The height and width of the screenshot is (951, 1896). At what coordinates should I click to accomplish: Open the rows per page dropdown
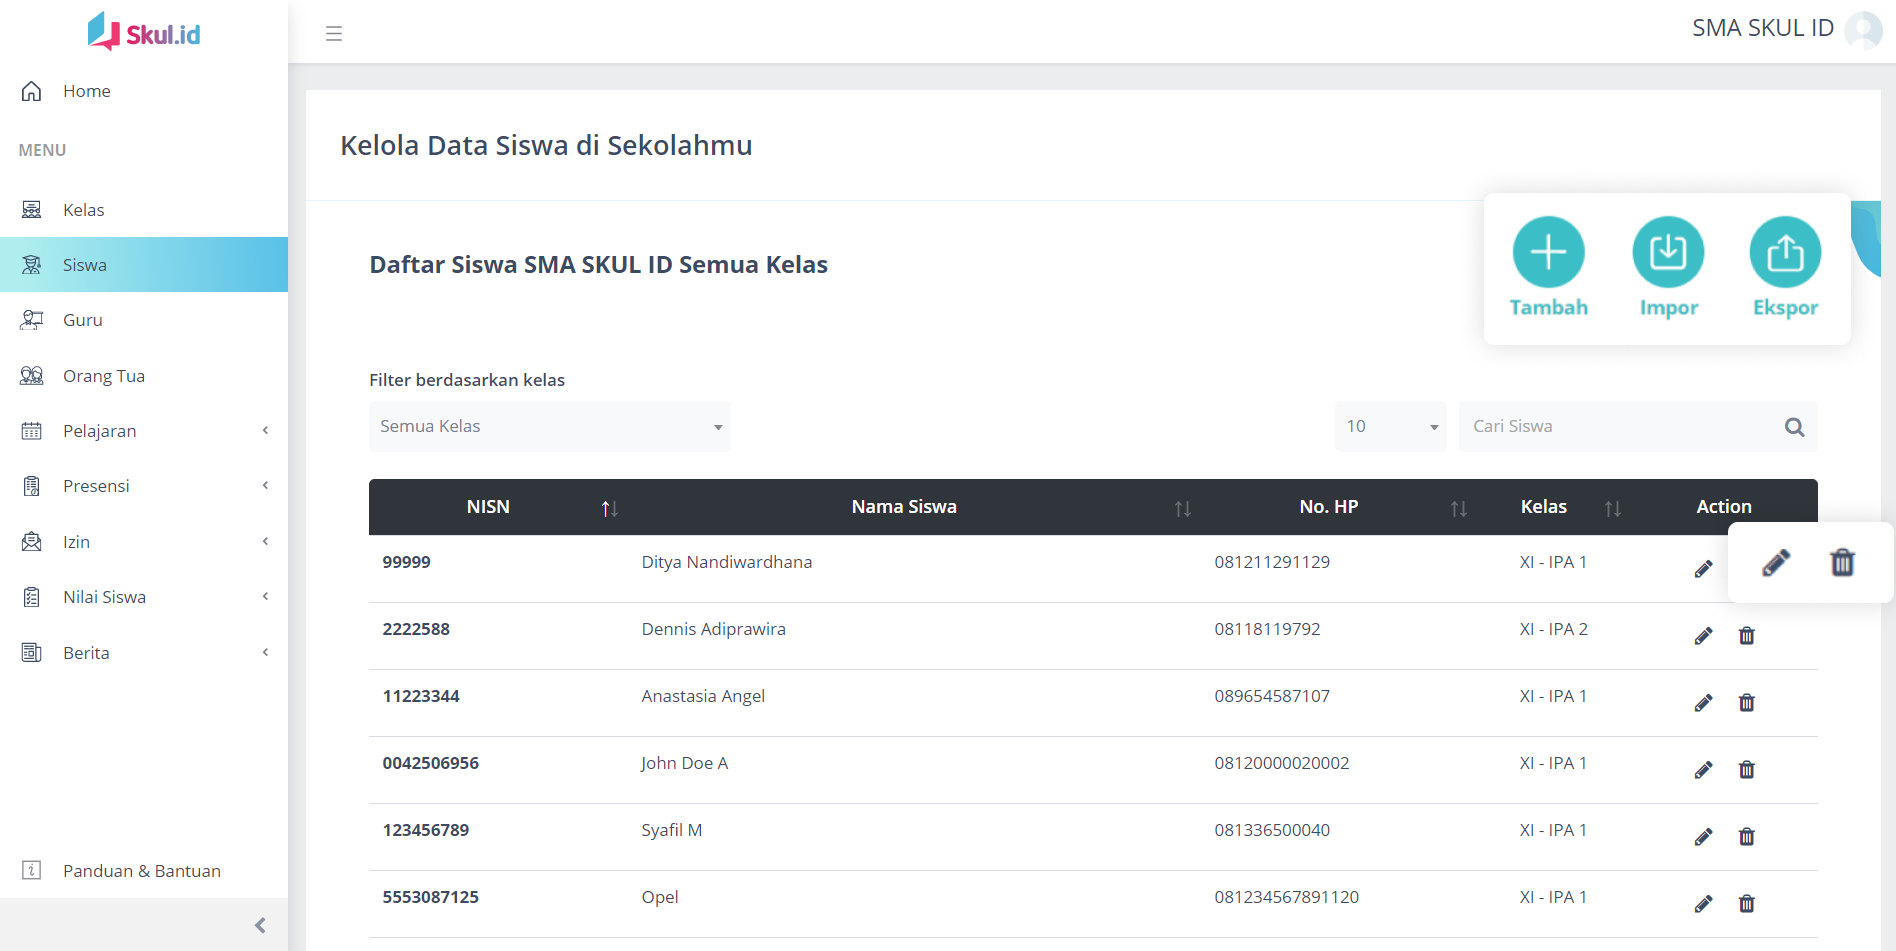click(1390, 427)
